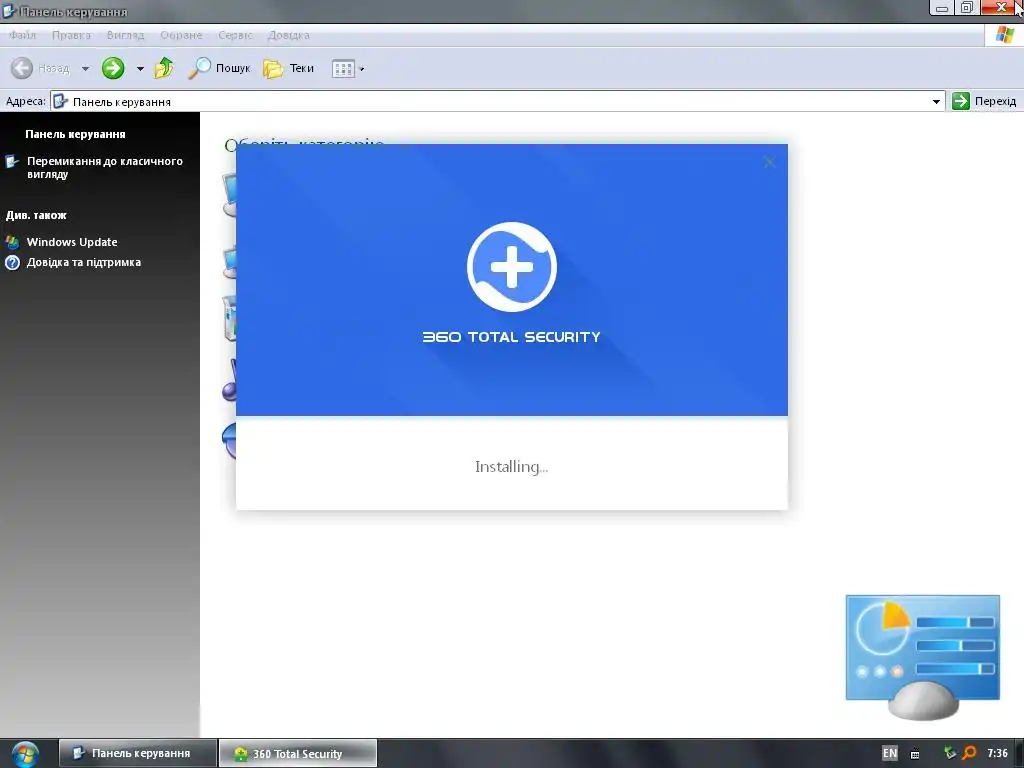Open the Довідка menu
The height and width of the screenshot is (768, 1024).
pos(289,35)
